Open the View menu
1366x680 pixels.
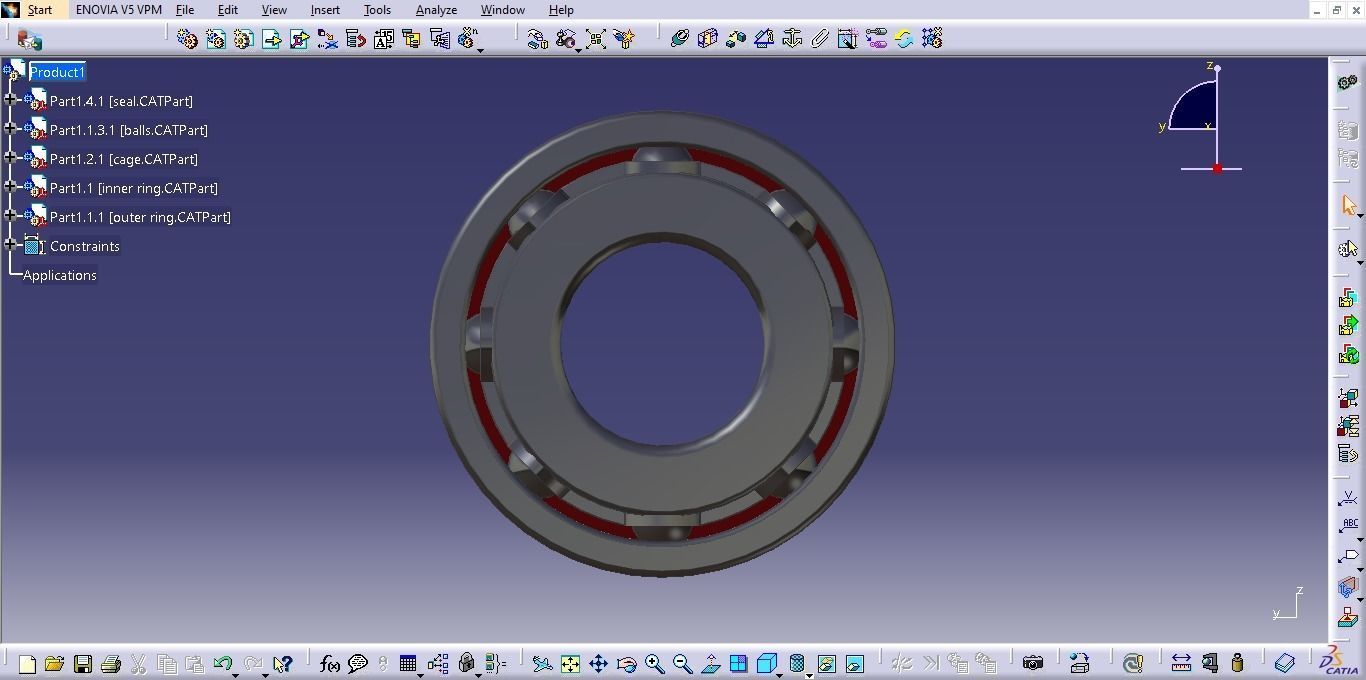coord(274,10)
